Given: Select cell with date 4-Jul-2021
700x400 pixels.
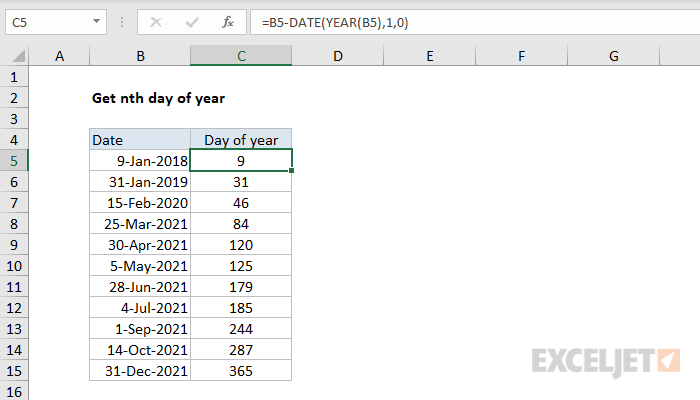Looking at the screenshot, I should (140, 308).
